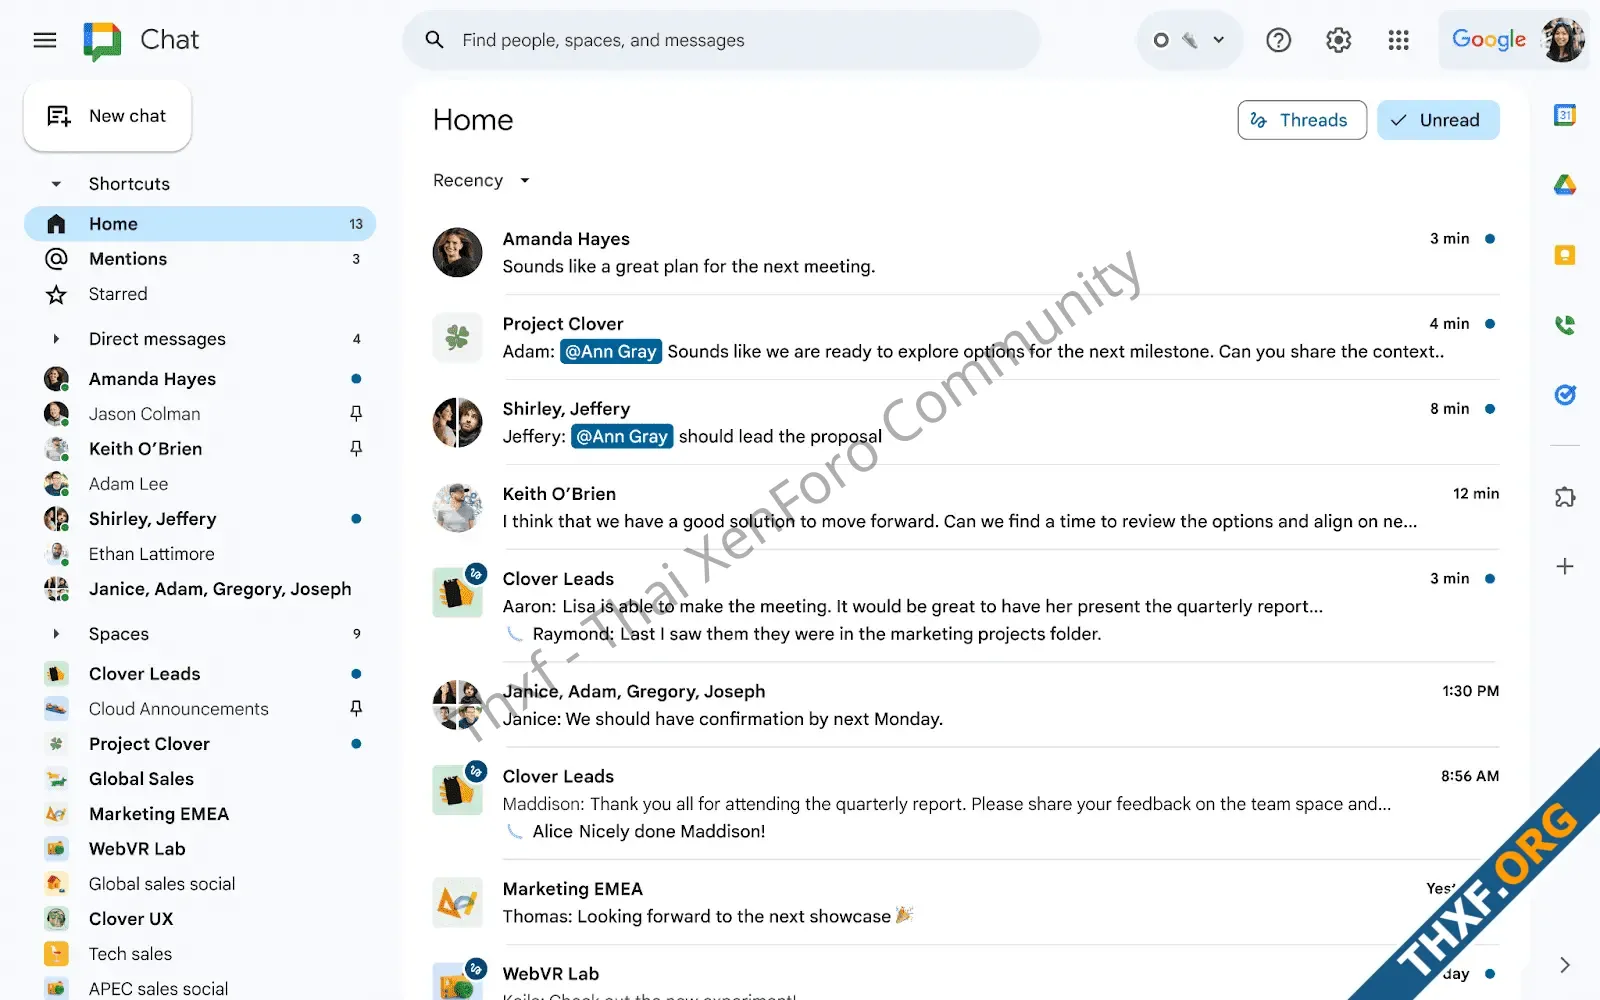Screen dimensions: 1600x1000
Task: Click the Project Clover avatar in the conversation list
Action: [457, 337]
